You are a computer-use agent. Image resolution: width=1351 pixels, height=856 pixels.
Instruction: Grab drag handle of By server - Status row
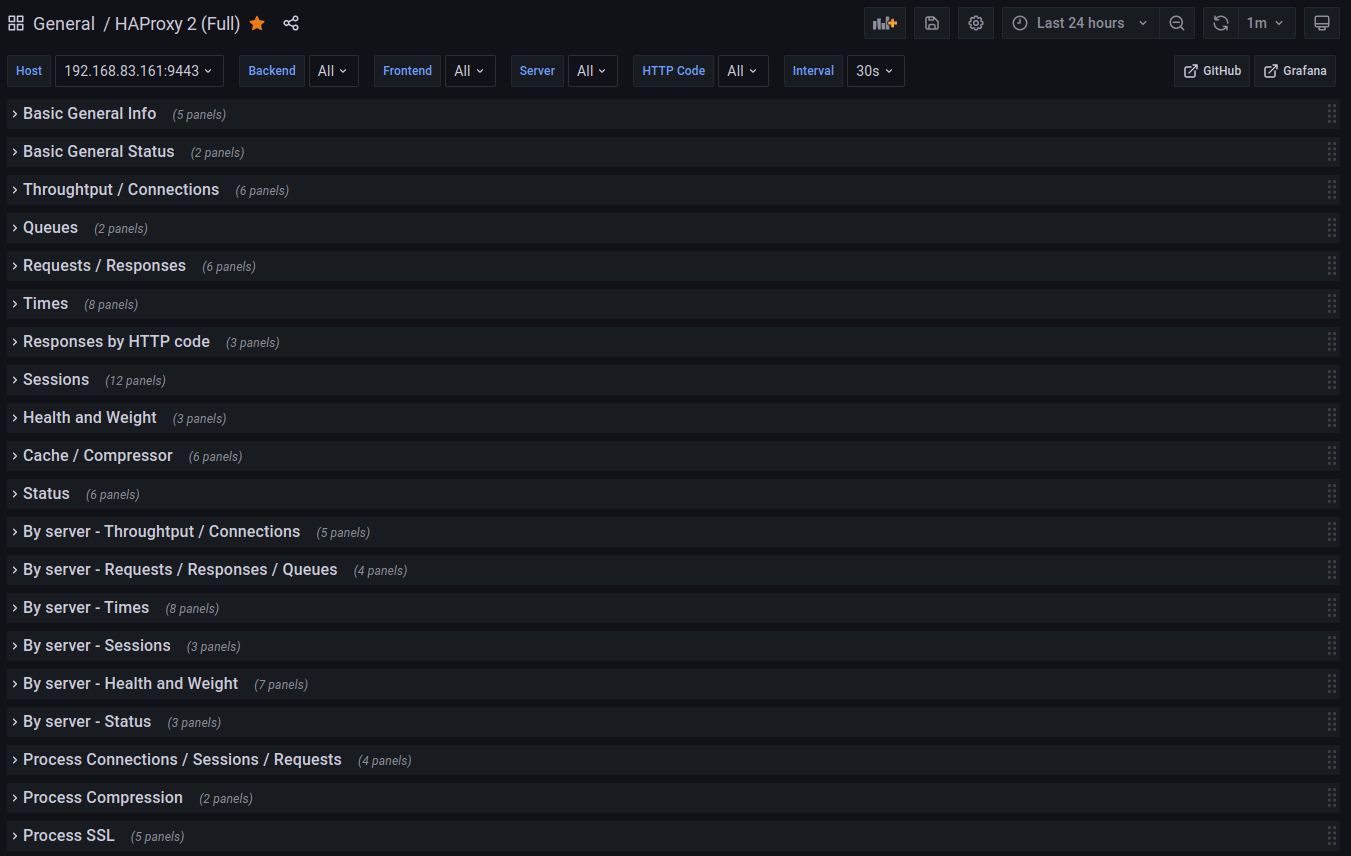pyautogui.click(x=1332, y=722)
